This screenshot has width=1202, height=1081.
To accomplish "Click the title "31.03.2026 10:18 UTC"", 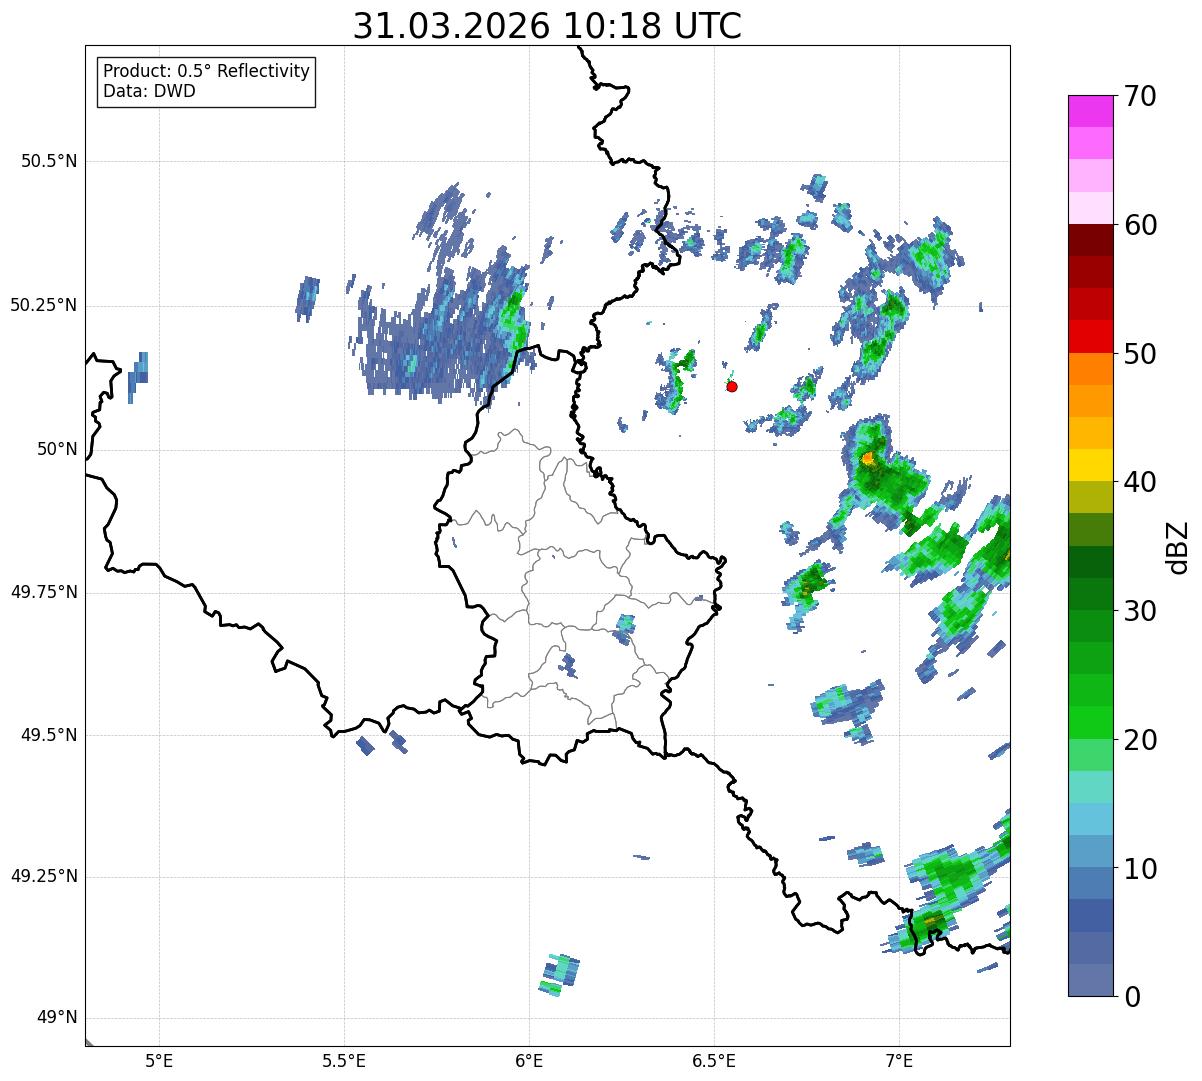I will pyautogui.click(x=547, y=26).
